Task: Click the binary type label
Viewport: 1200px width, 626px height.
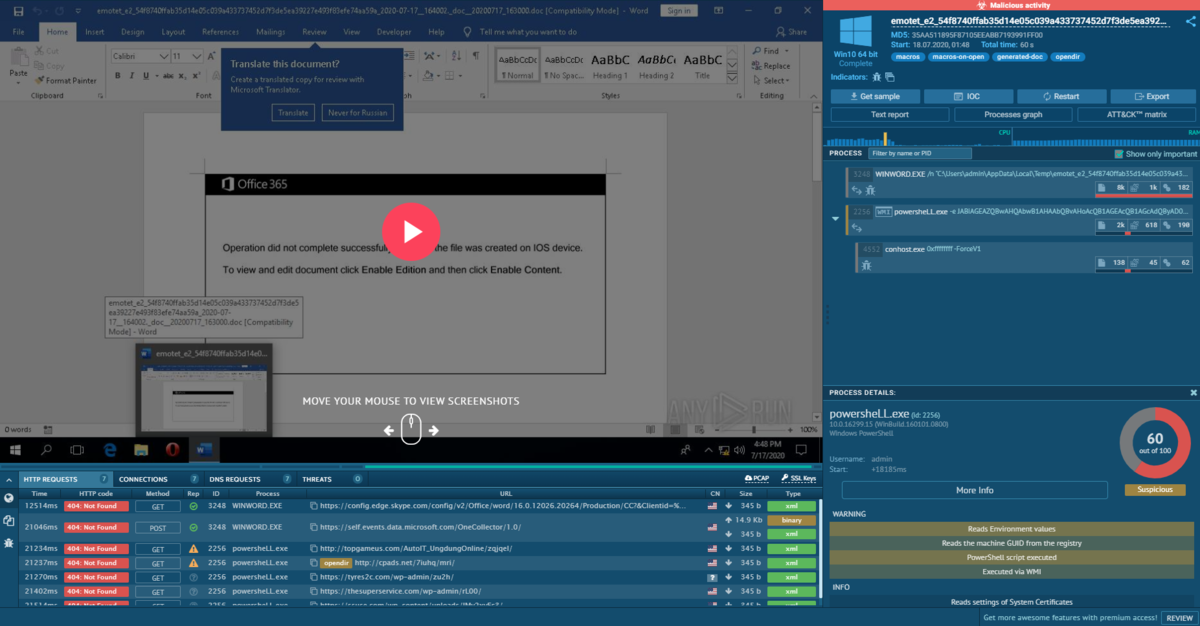Action: (x=793, y=520)
